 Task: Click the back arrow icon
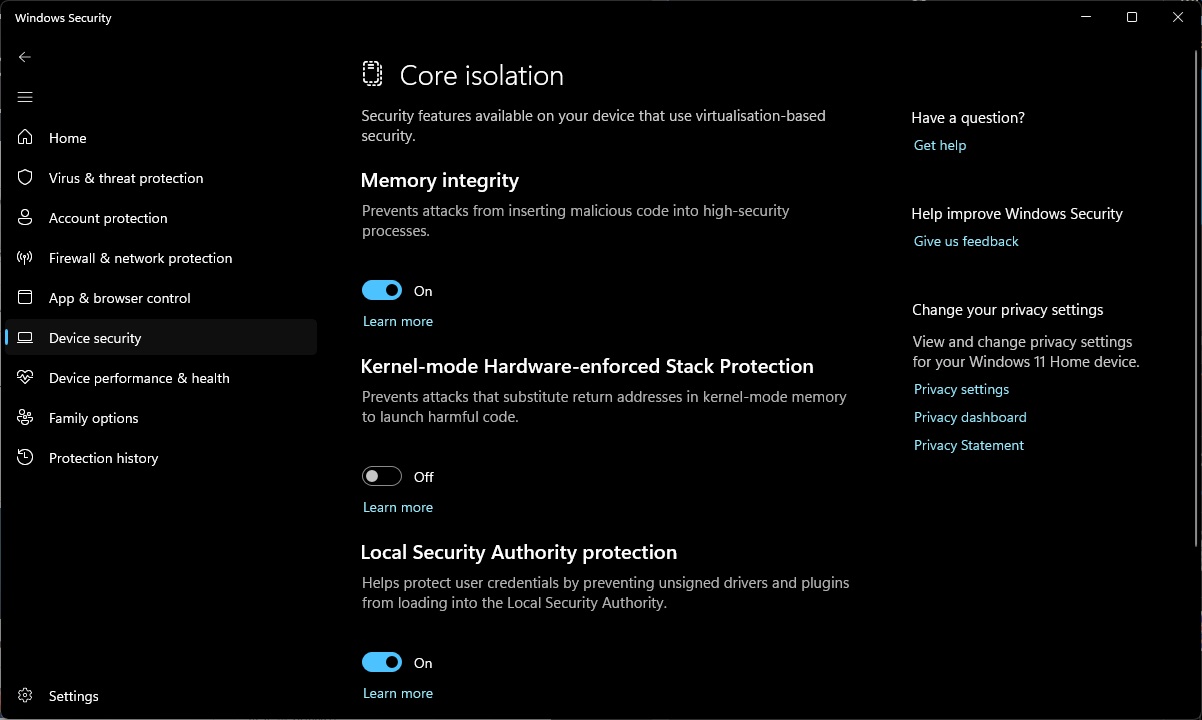25,57
